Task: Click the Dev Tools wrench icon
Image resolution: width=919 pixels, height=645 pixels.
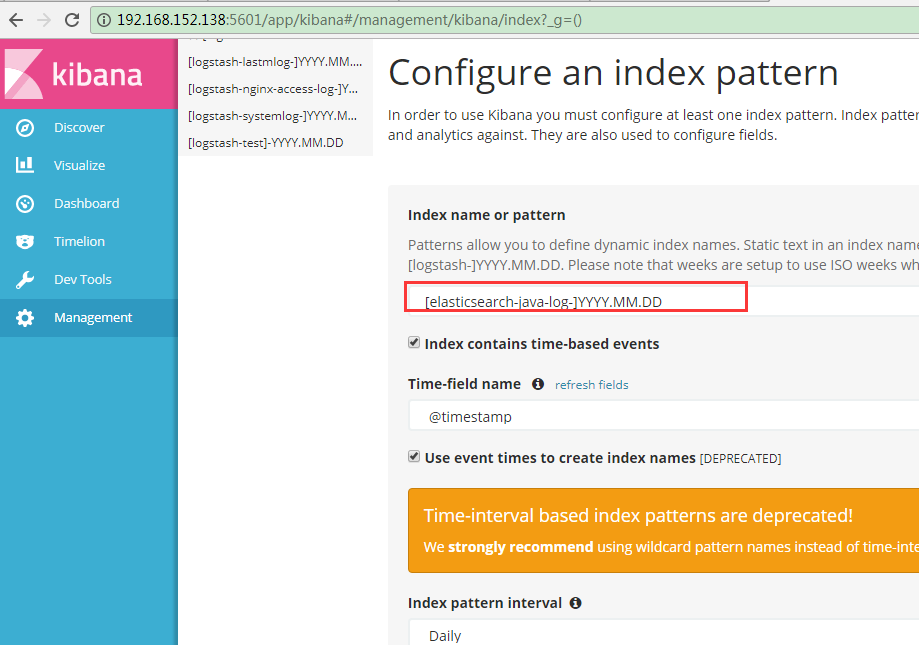Action: [x=25, y=279]
